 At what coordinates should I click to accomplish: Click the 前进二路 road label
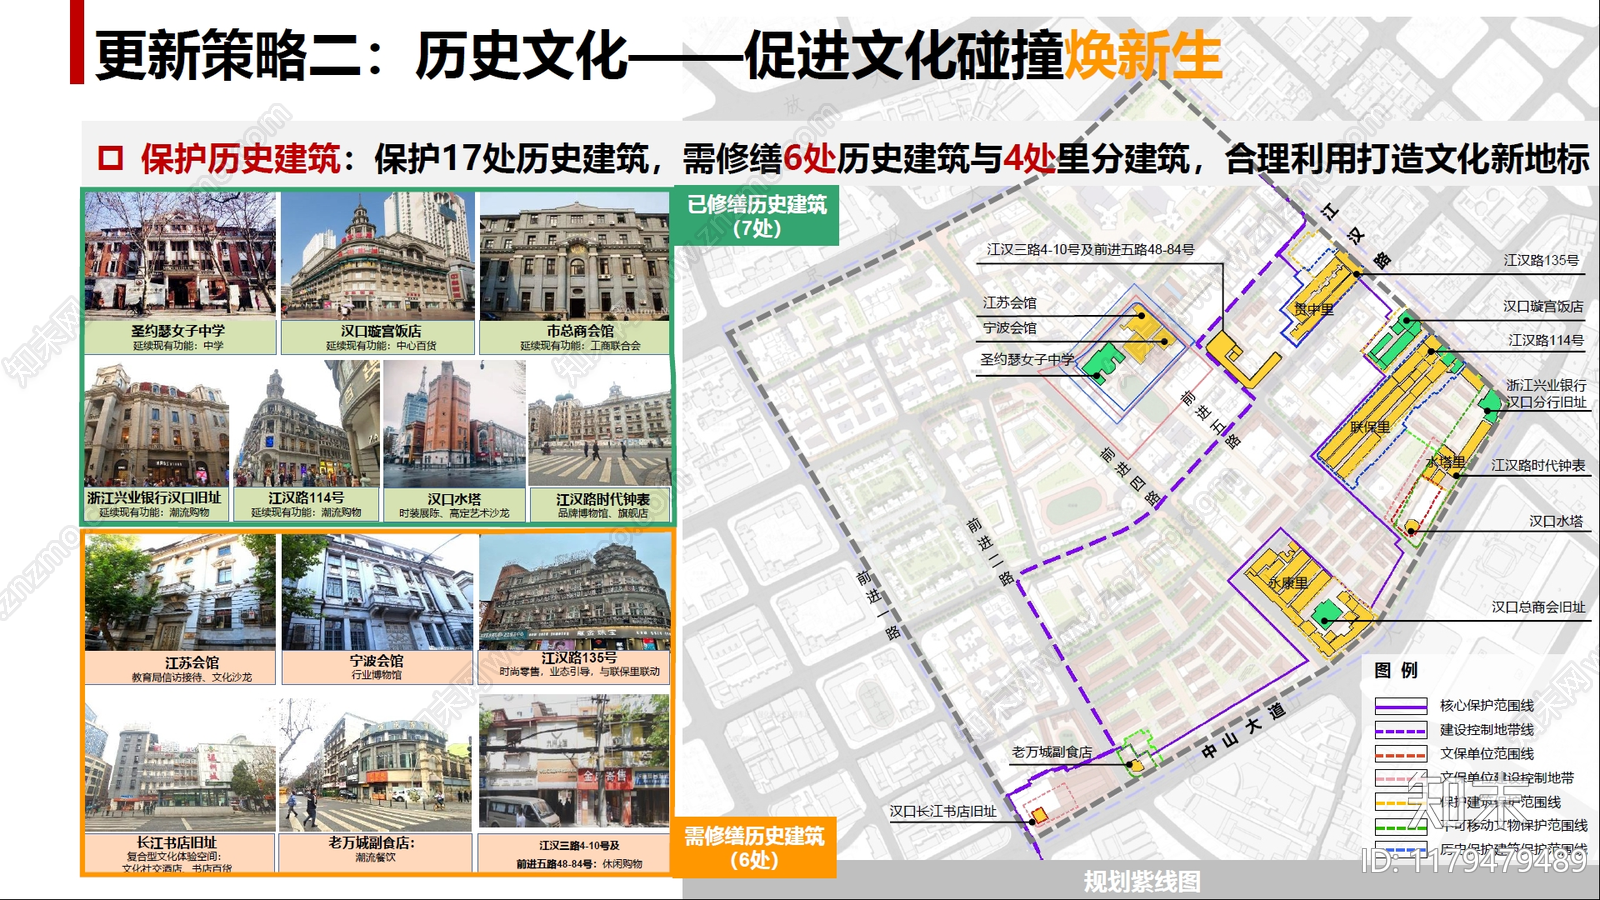pos(990,551)
